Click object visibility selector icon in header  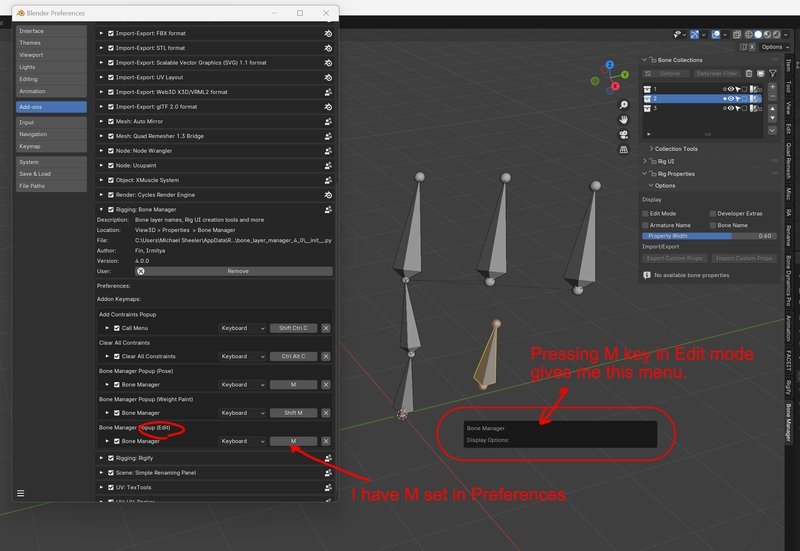677,35
